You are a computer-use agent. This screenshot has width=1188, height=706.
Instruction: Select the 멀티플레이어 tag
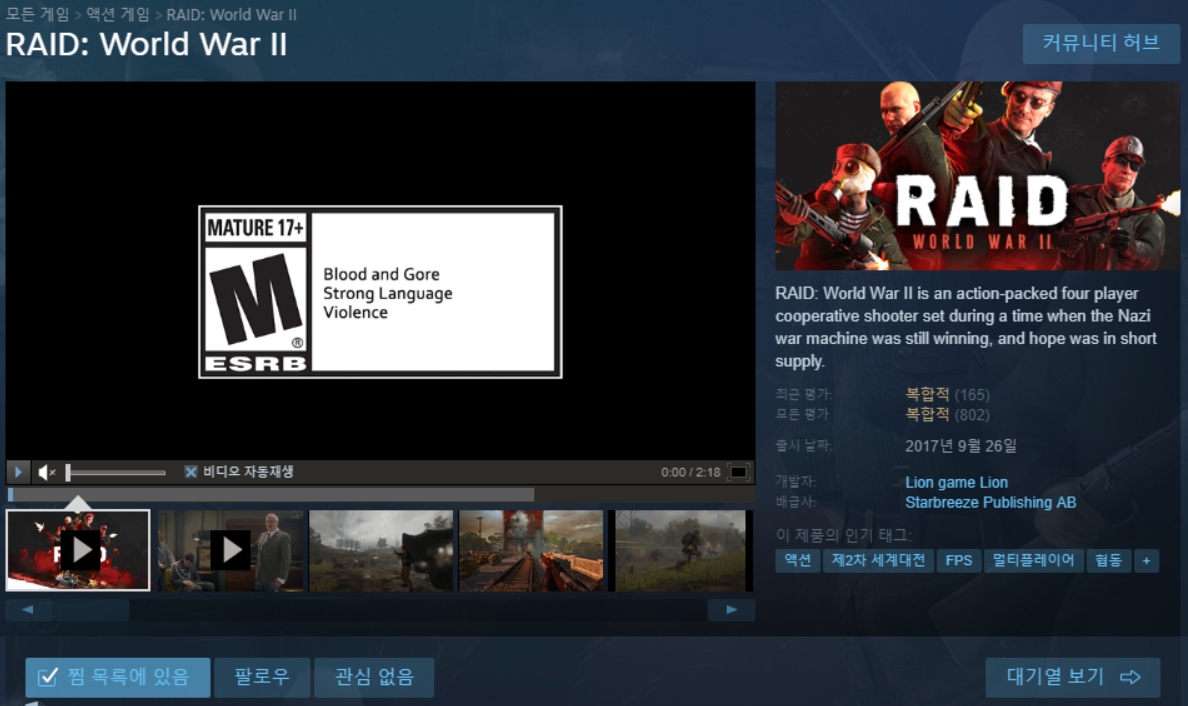pyautogui.click(x=1033, y=561)
